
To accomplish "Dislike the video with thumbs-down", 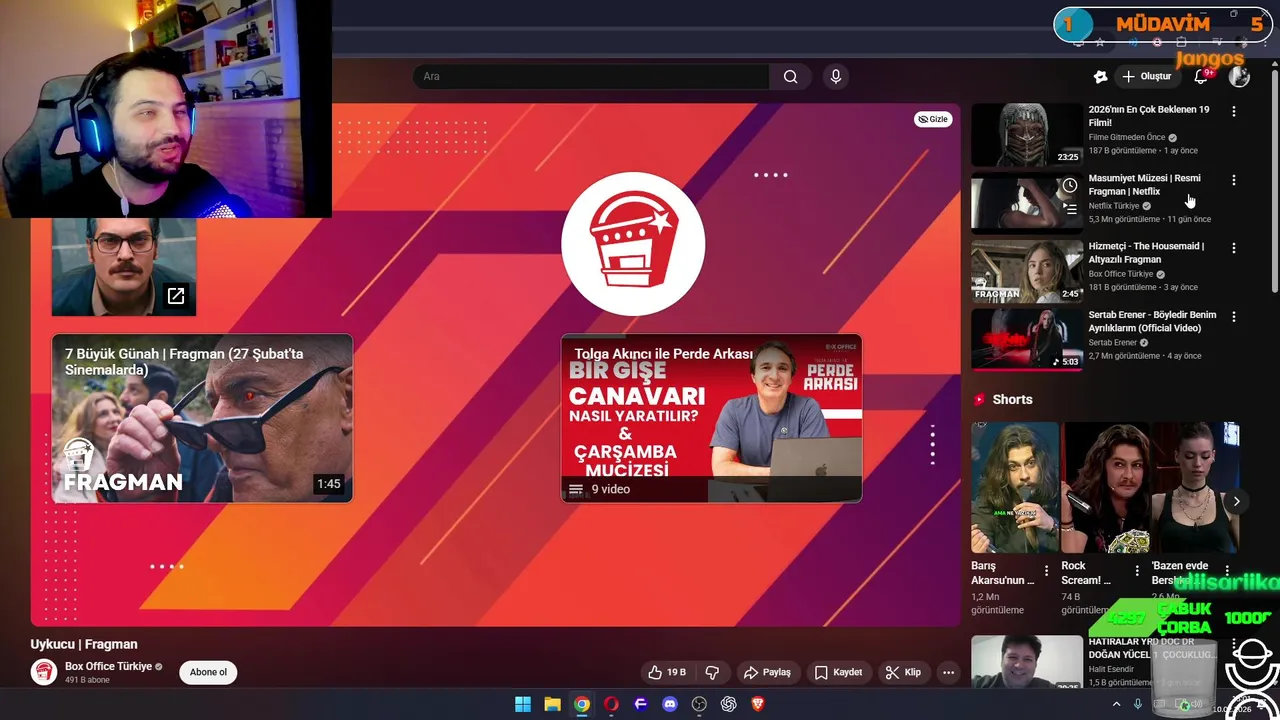I will tap(712, 672).
